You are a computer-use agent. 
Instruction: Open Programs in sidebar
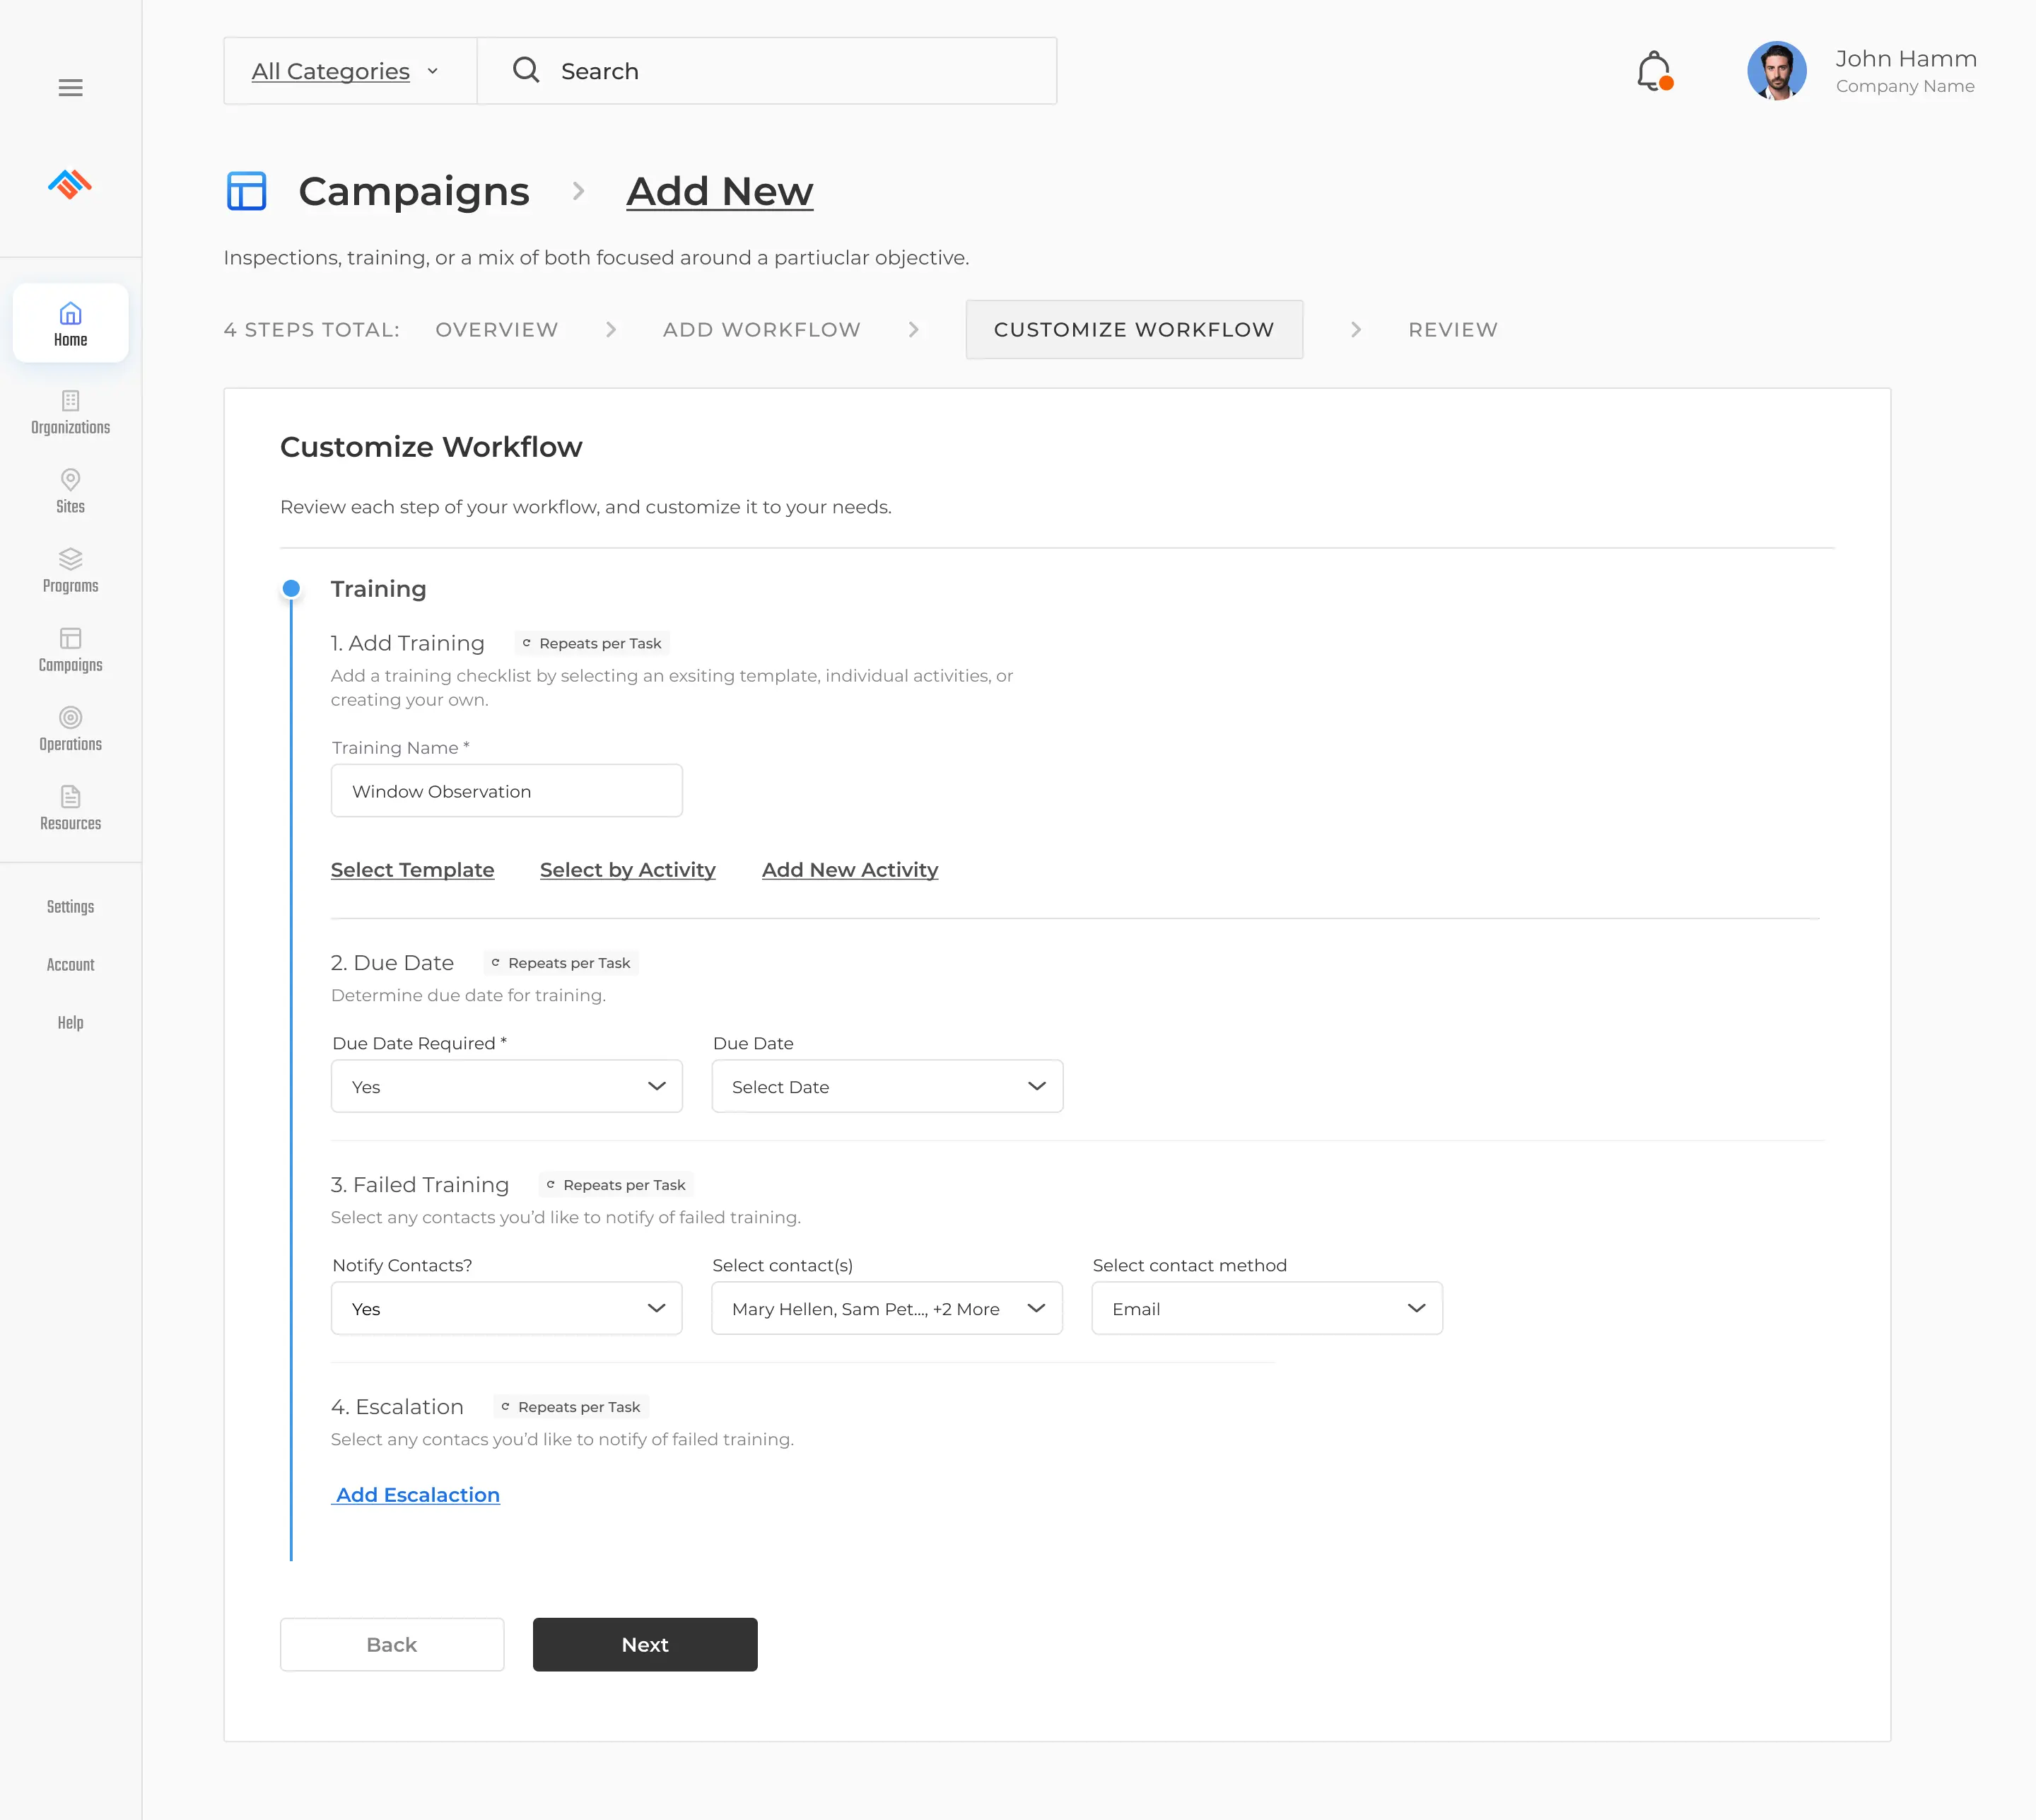(70, 571)
